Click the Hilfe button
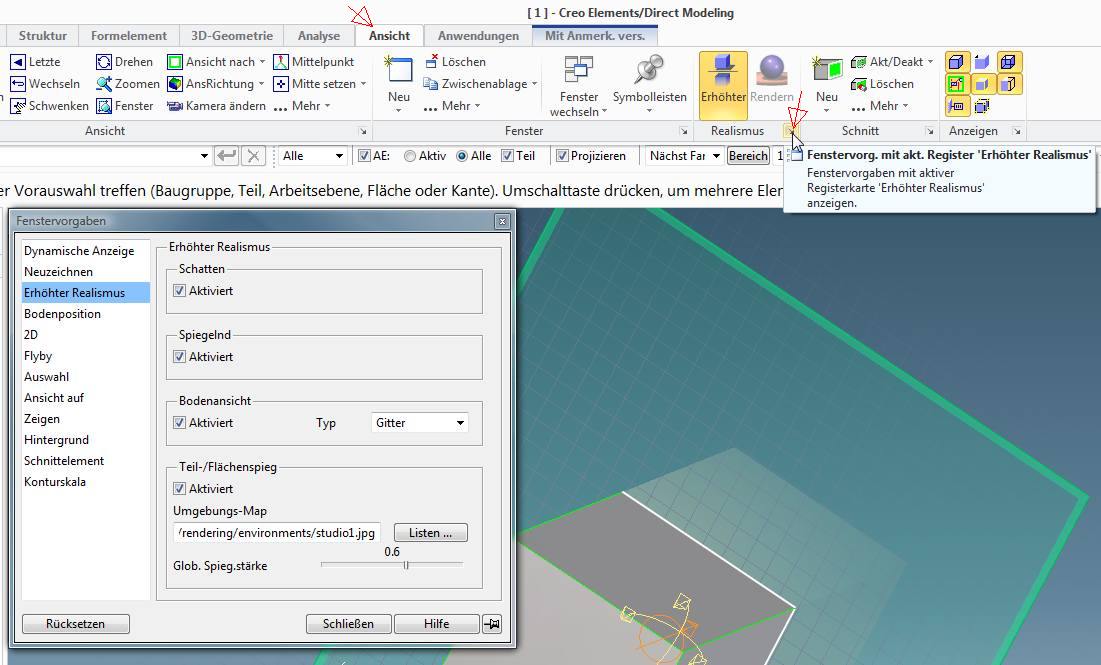This screenshot has width=1101, height=665. coord(437,624)
